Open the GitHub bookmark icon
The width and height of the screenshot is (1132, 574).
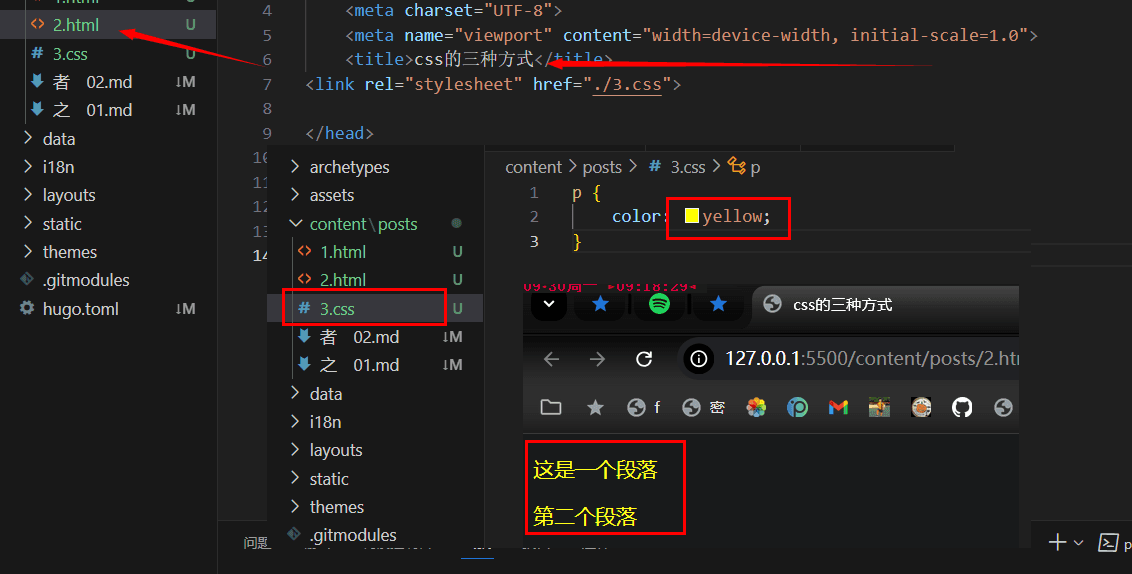(x=962, y=407)
